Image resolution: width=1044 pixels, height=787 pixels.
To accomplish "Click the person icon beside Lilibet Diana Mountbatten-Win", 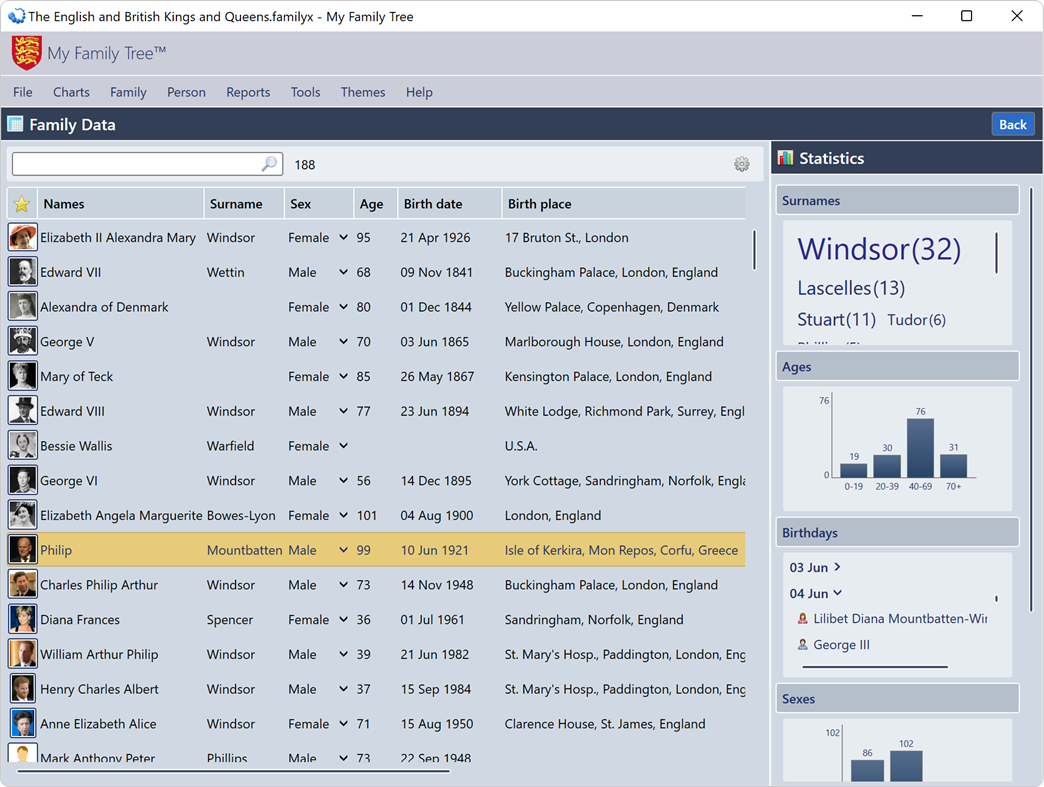I will [801, 617].
